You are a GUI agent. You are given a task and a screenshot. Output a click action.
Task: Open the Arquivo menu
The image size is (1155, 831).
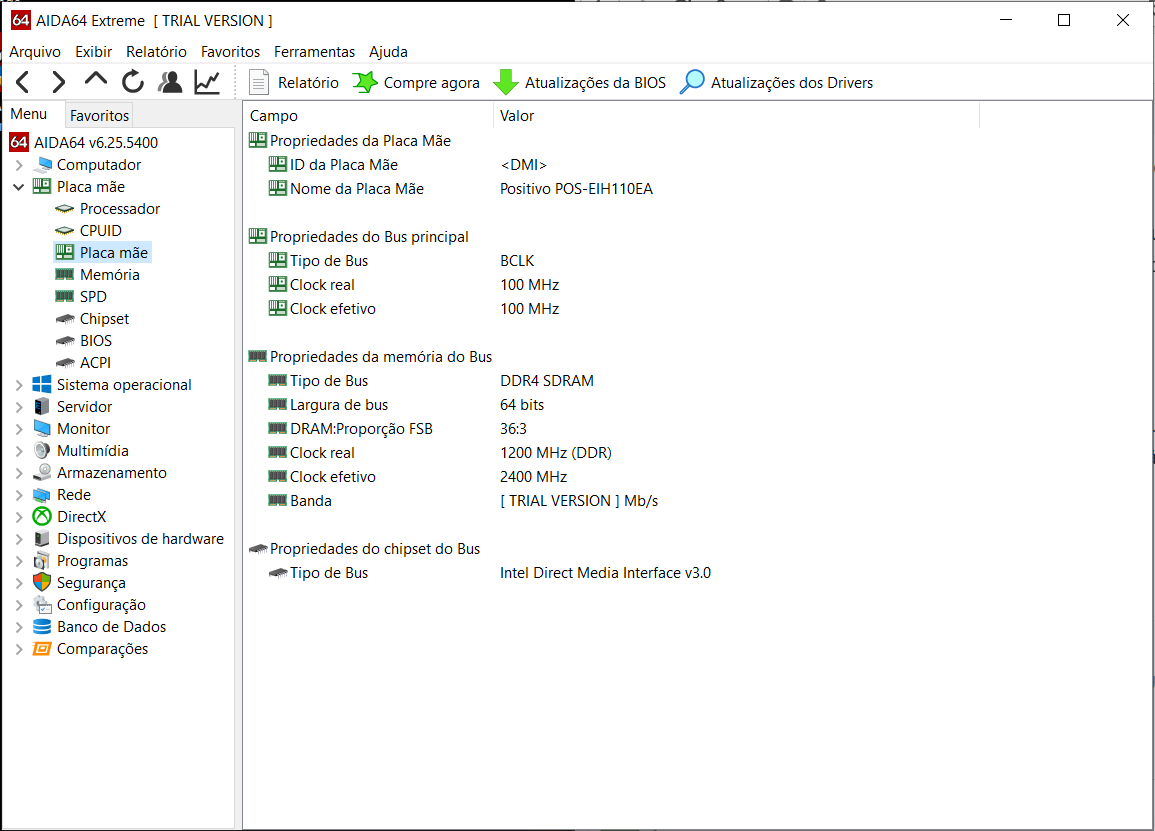35,52
